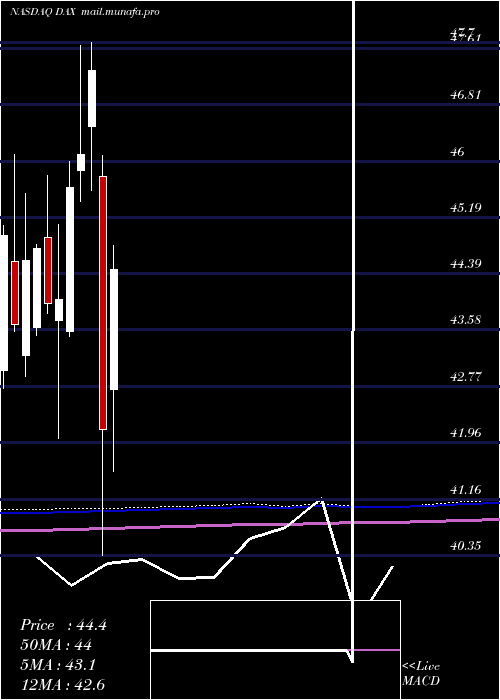Image resolution: width=500 pixels, height=700 pixels.
Task: Click the 45.19 price axis label
Action: click(466, 208)
